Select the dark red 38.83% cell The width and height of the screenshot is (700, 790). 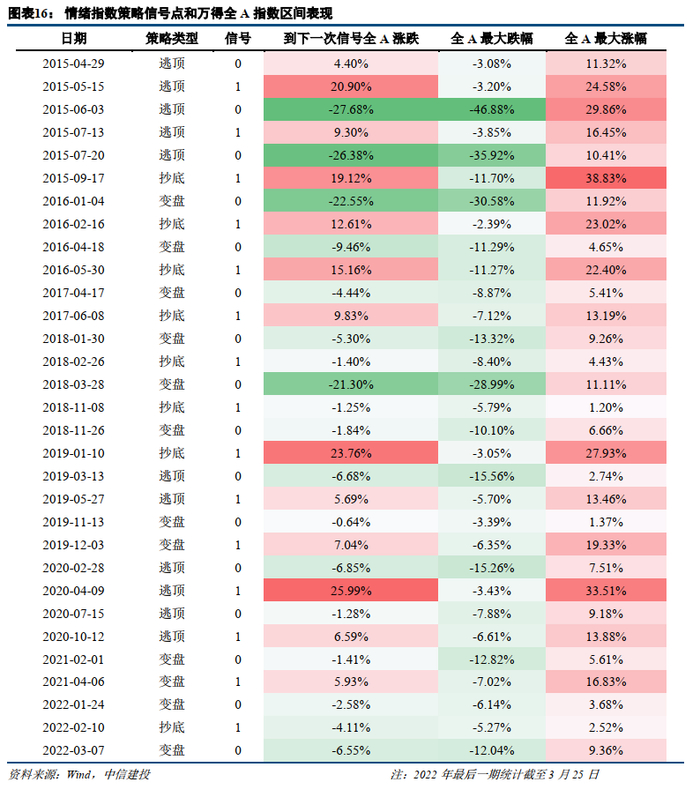coord(605,177)
